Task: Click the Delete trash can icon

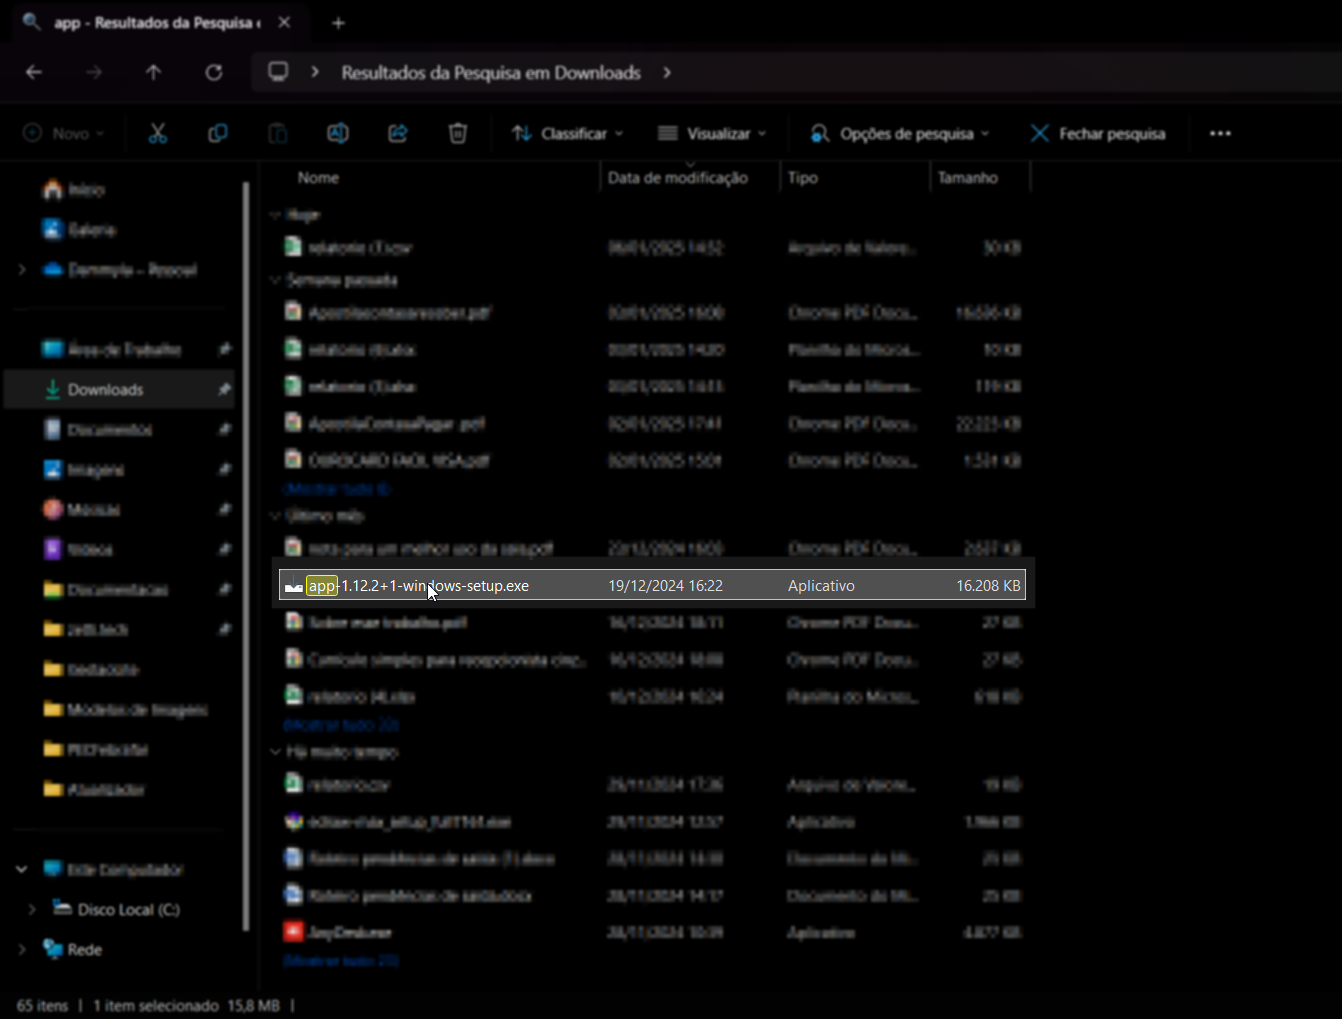Action: (x=458, y=133)
